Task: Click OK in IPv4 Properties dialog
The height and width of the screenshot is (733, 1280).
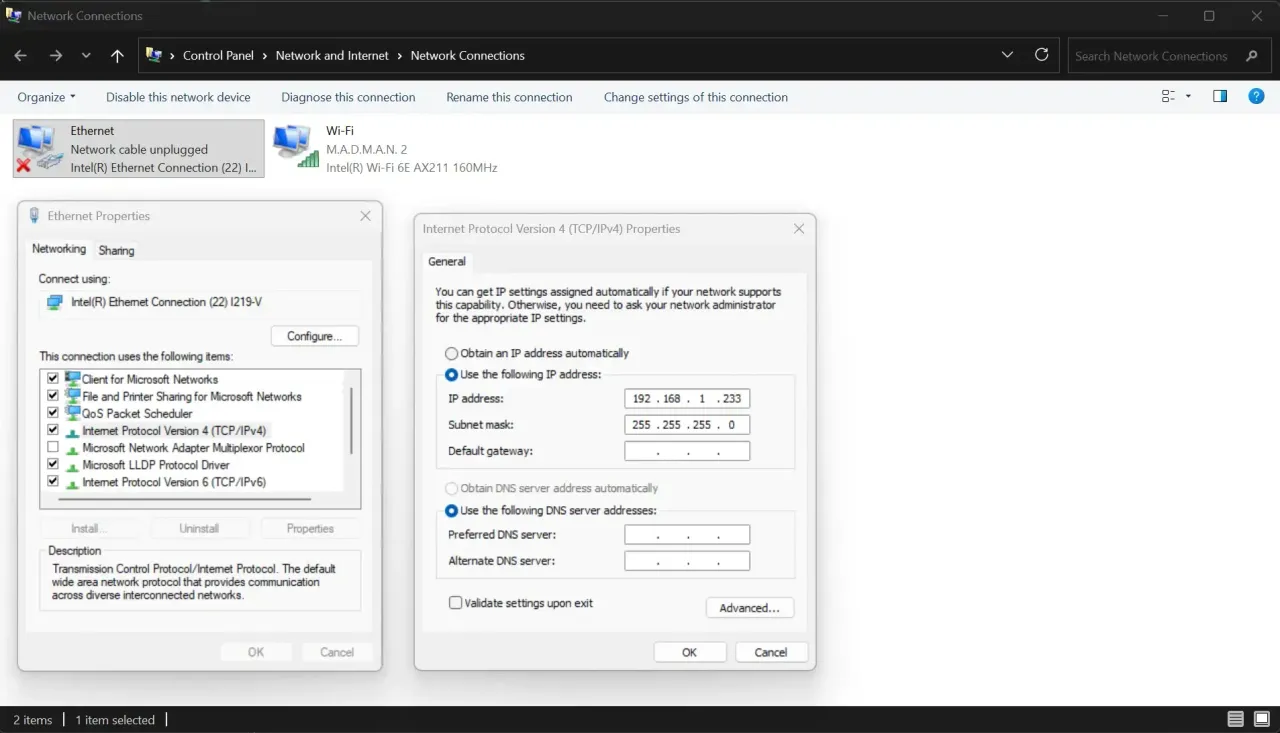Action: [x=689, y=652]
